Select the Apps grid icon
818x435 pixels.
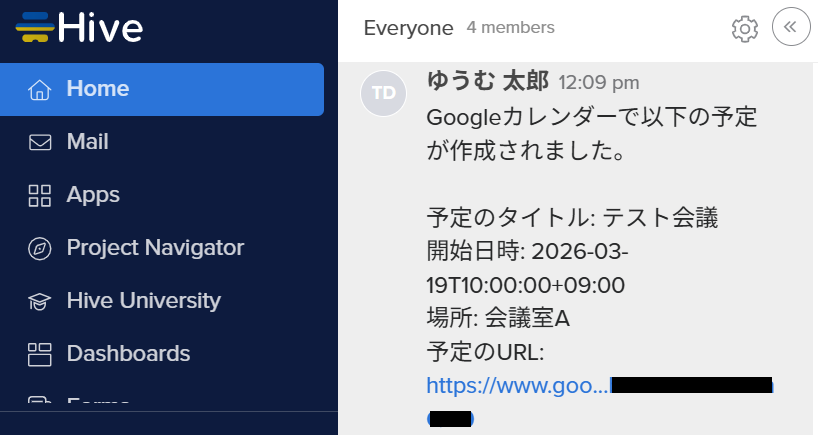[x=40, y=196]
